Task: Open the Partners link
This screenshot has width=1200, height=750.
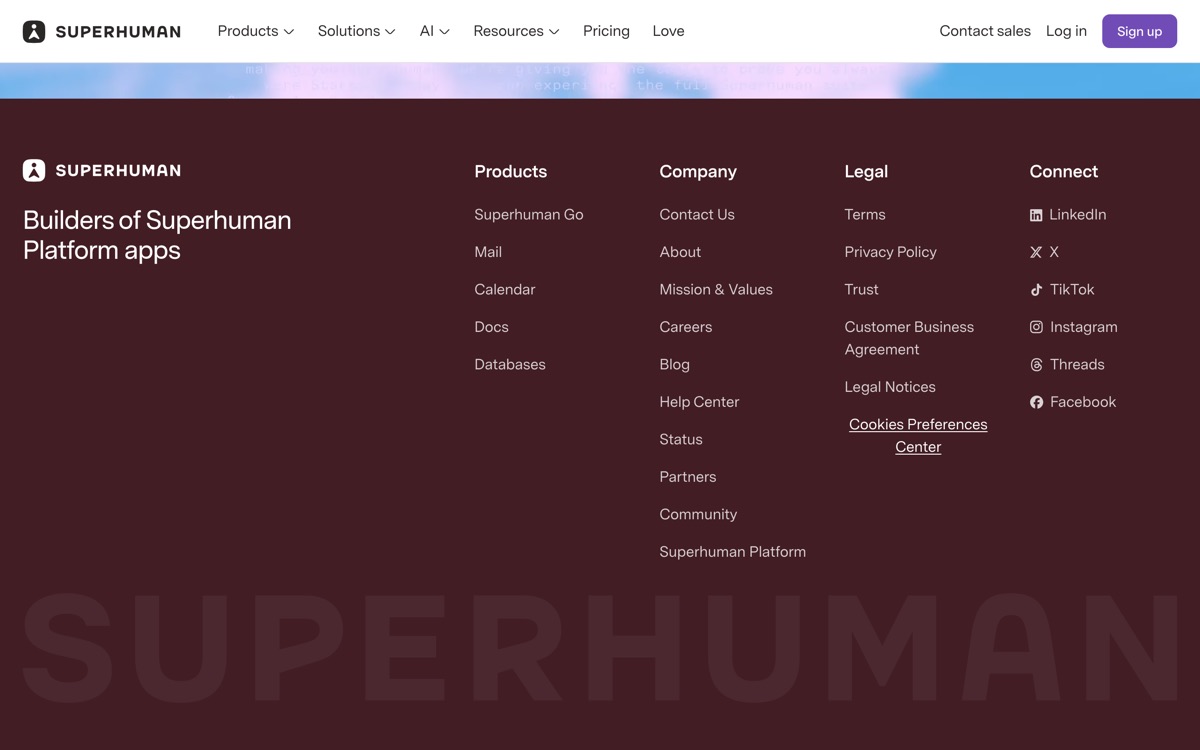Action: point(688,477)
